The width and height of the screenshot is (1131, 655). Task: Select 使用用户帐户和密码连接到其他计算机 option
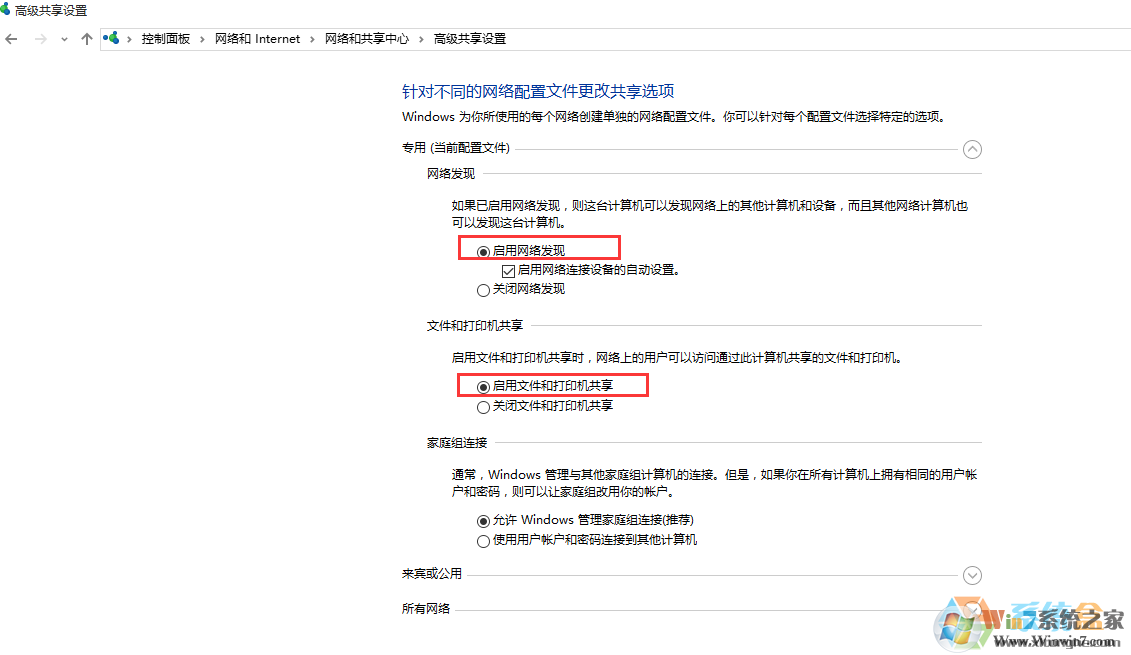pyautogui.click(x=484, y=541)
